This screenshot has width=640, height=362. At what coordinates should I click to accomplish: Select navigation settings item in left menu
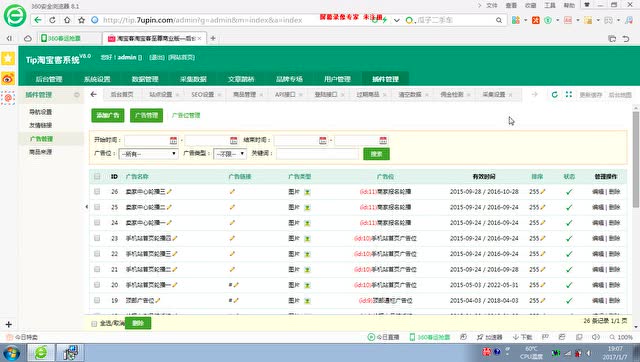tap(40, 112)
